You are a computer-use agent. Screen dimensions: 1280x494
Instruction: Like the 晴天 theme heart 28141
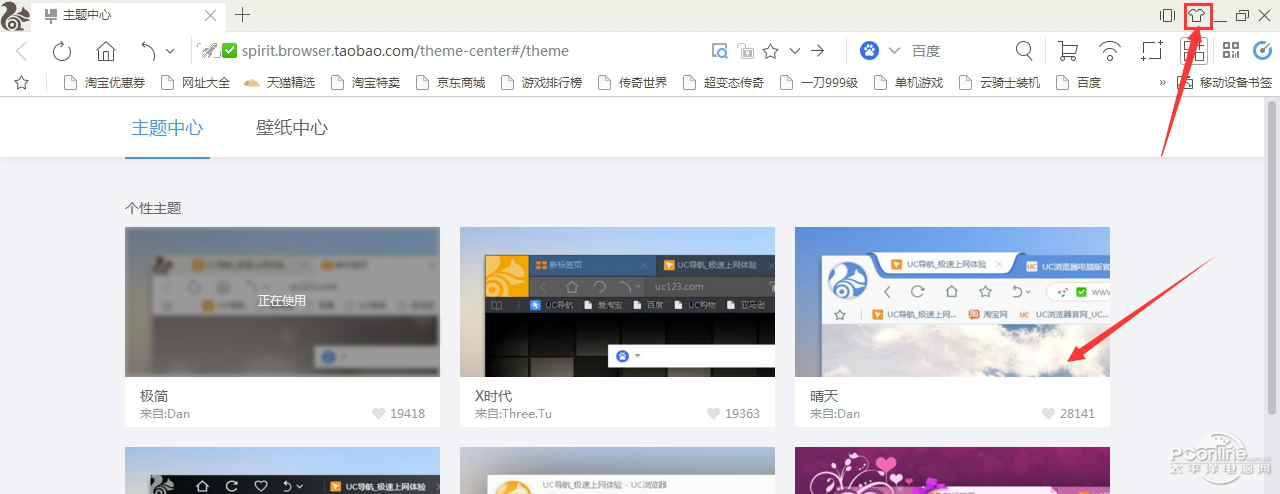pyautogui.click(x=1048, y=413)
